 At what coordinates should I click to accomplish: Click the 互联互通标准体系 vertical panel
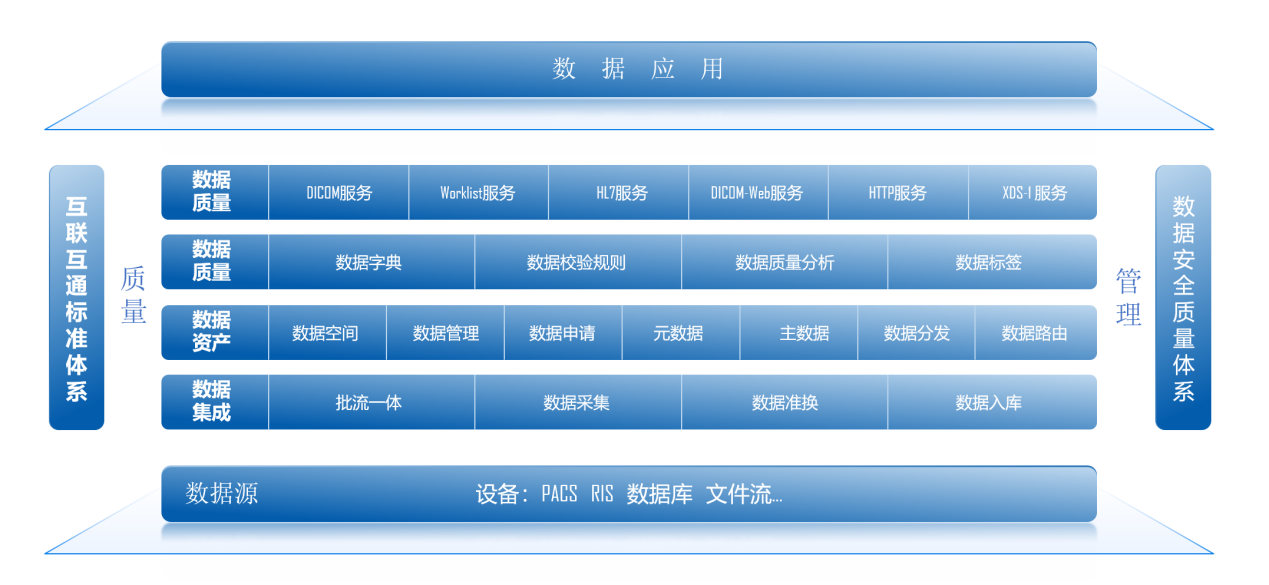77,298
